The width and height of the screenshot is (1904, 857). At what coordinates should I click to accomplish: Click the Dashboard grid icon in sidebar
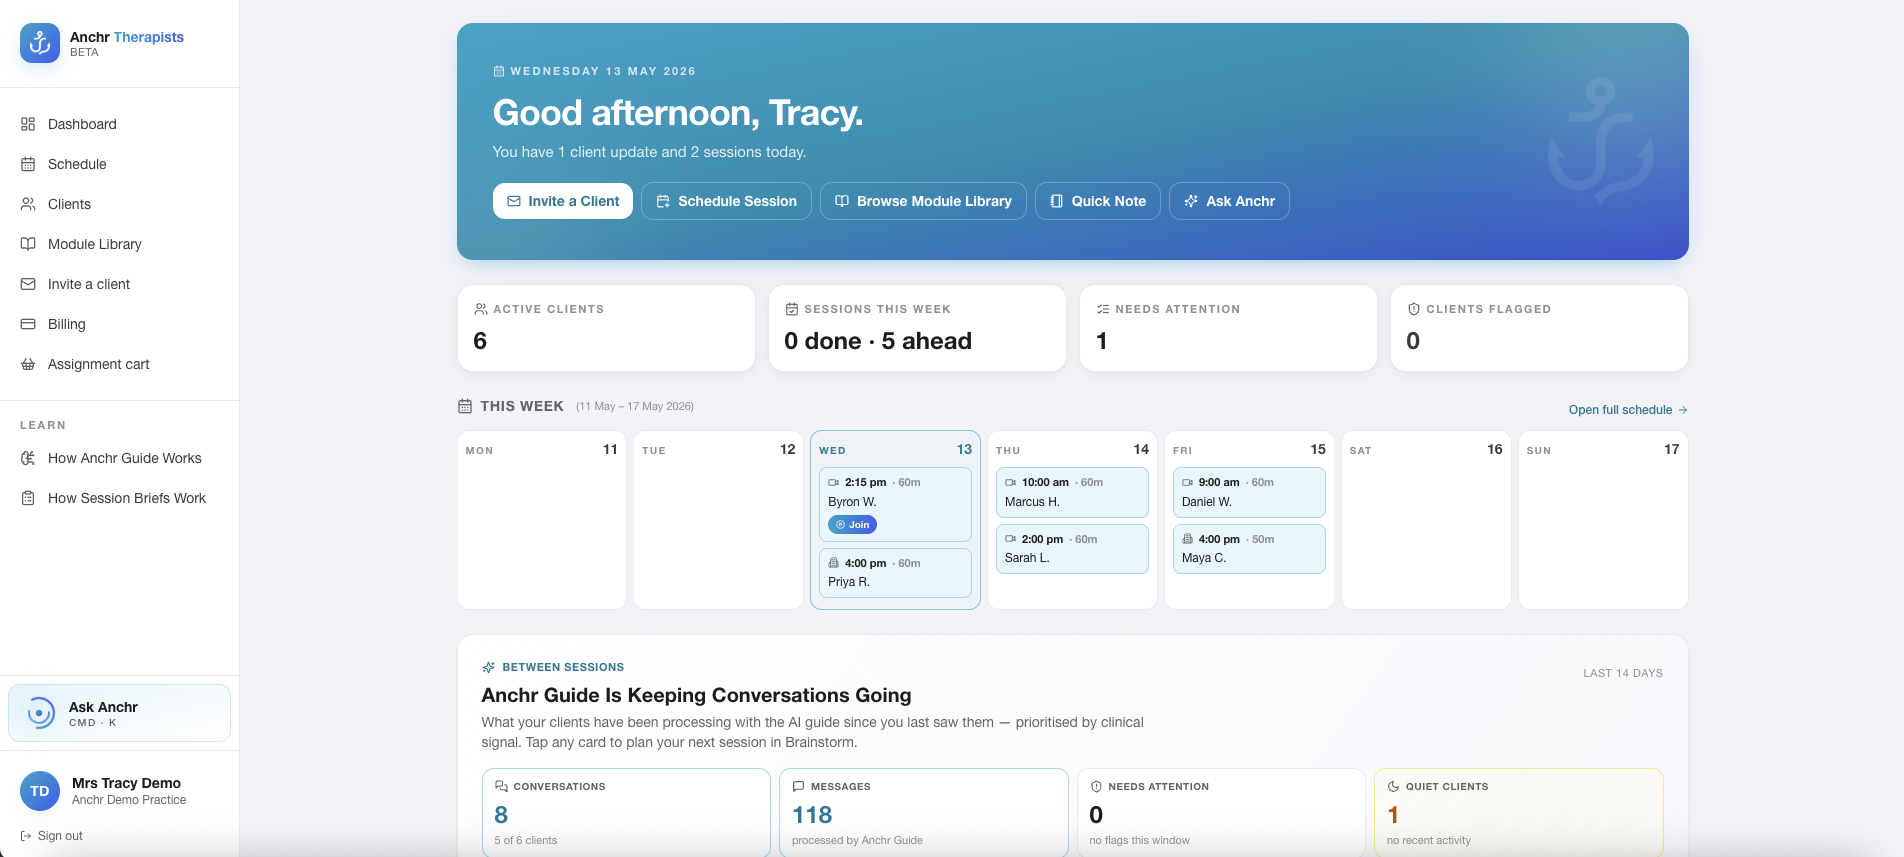point(28,124)
